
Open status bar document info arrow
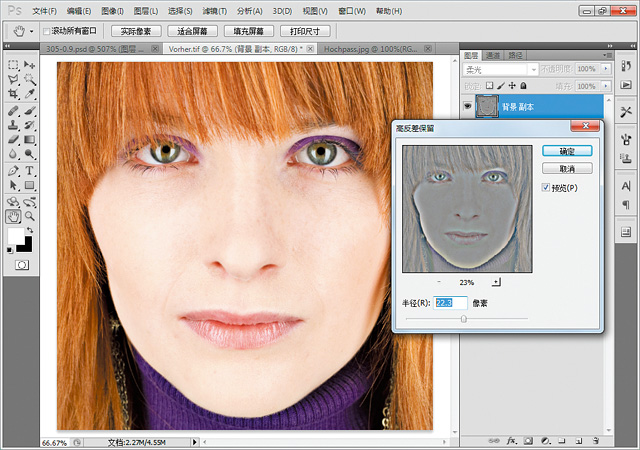tap(195, 442)
